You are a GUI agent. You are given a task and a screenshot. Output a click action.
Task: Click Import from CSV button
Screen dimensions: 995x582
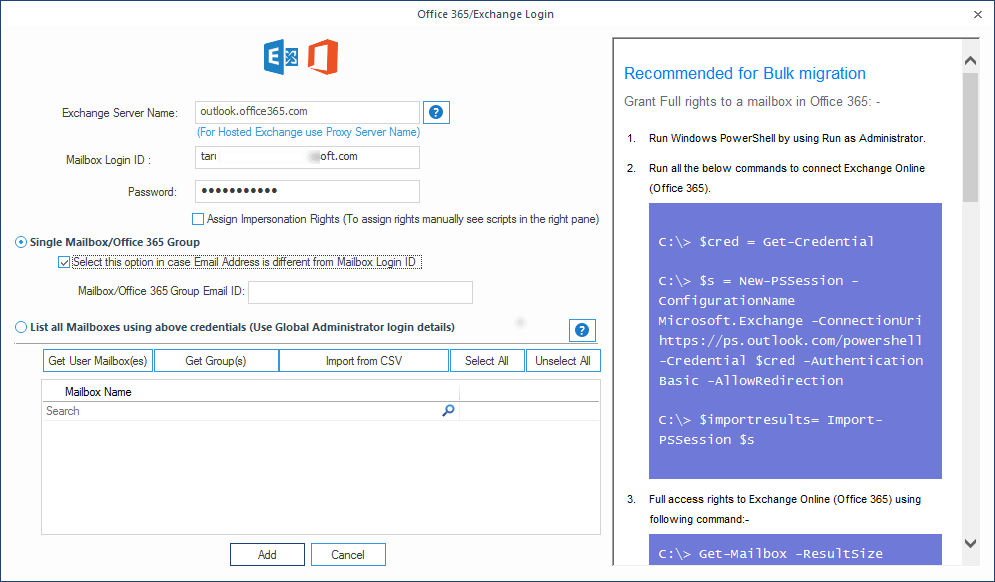pyautogui.click(x=364, y=360)
